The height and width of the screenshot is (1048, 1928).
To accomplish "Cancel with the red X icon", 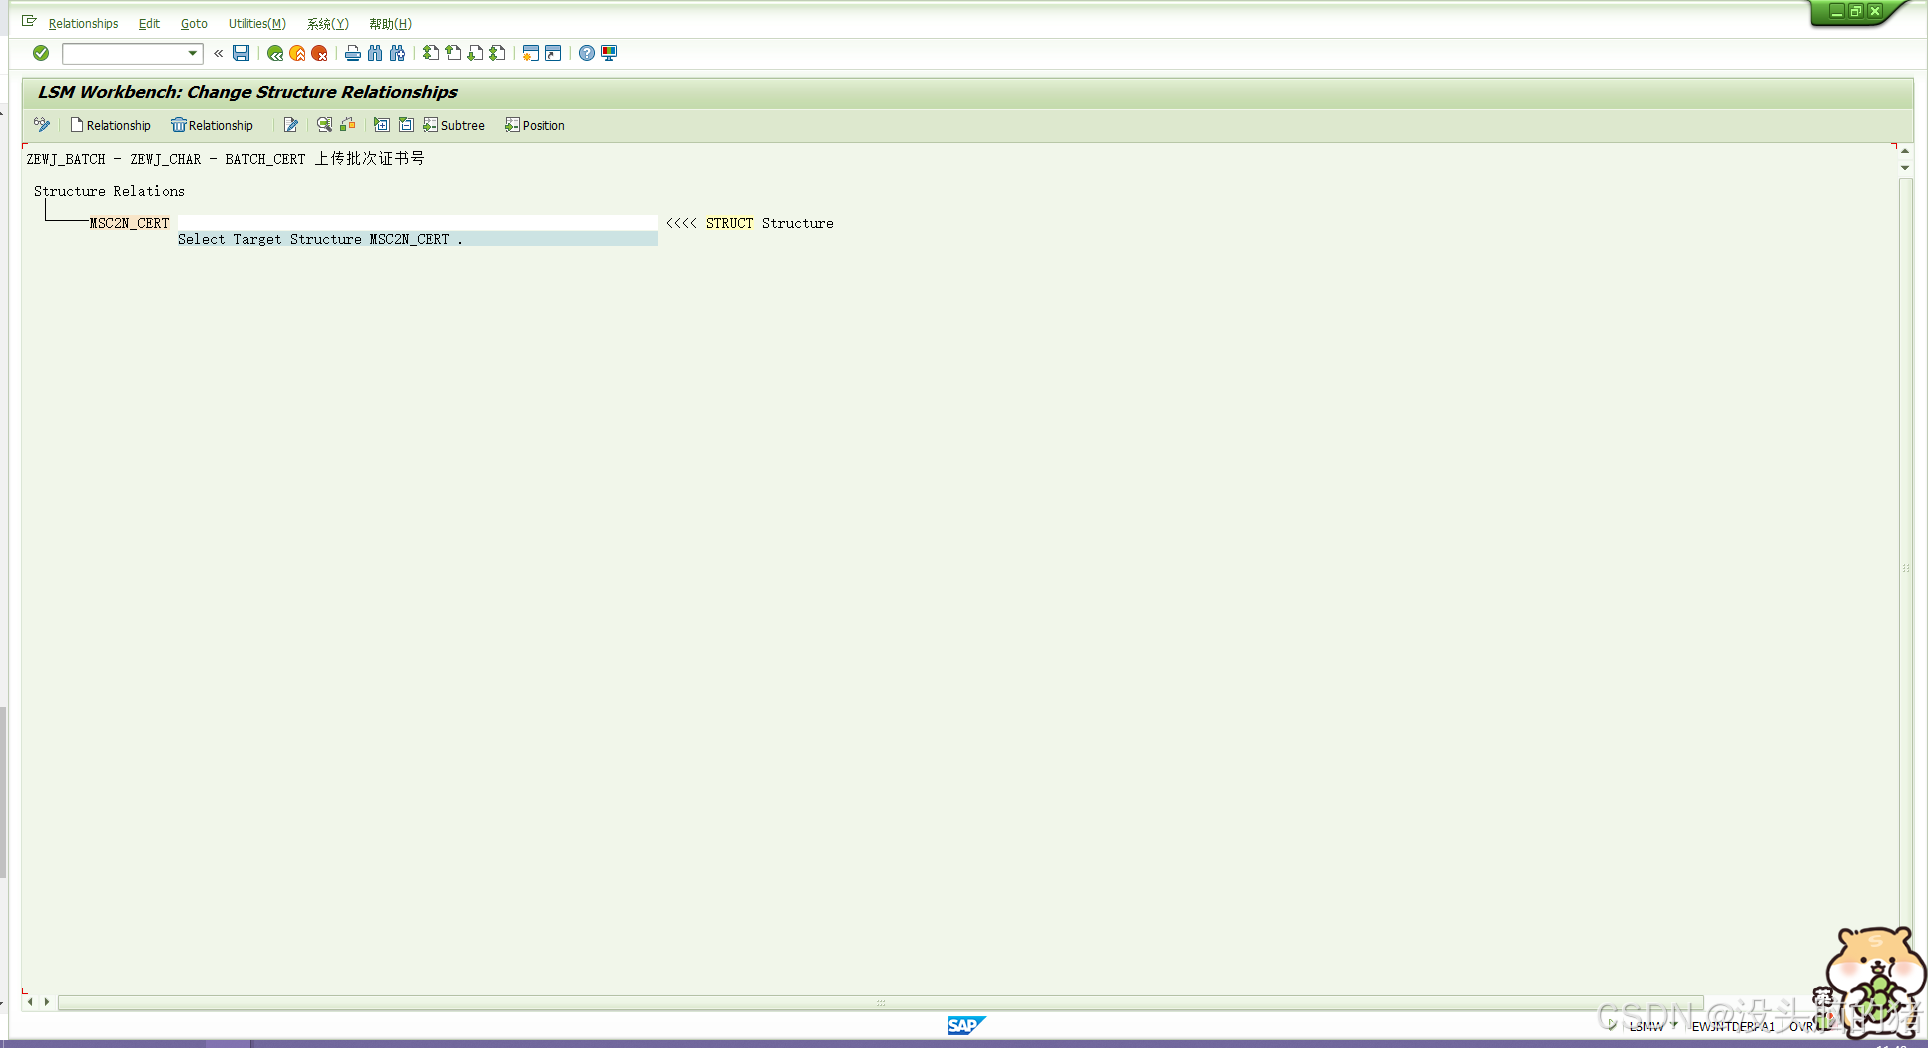I will coord(319,53).
